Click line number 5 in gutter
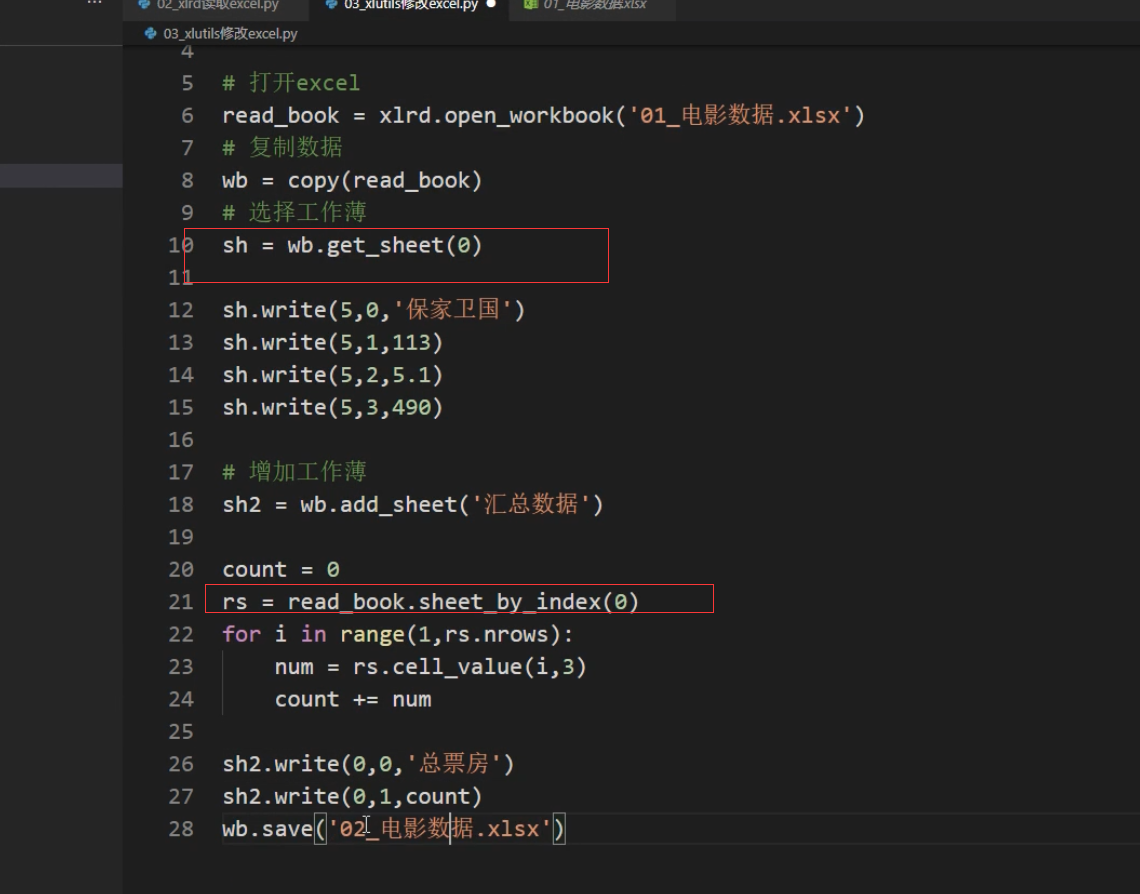This screenshot has width=1140, height=894. coord(187,83)
